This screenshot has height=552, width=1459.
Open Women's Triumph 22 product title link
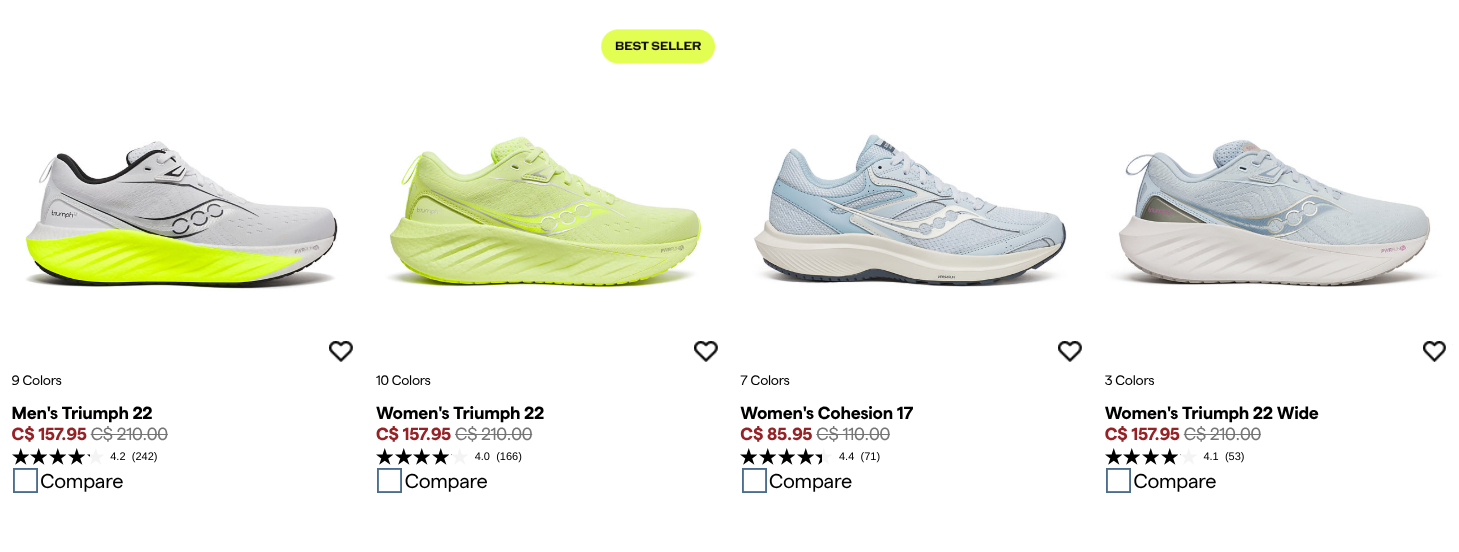pyautogui.click(x=460, y=413)
